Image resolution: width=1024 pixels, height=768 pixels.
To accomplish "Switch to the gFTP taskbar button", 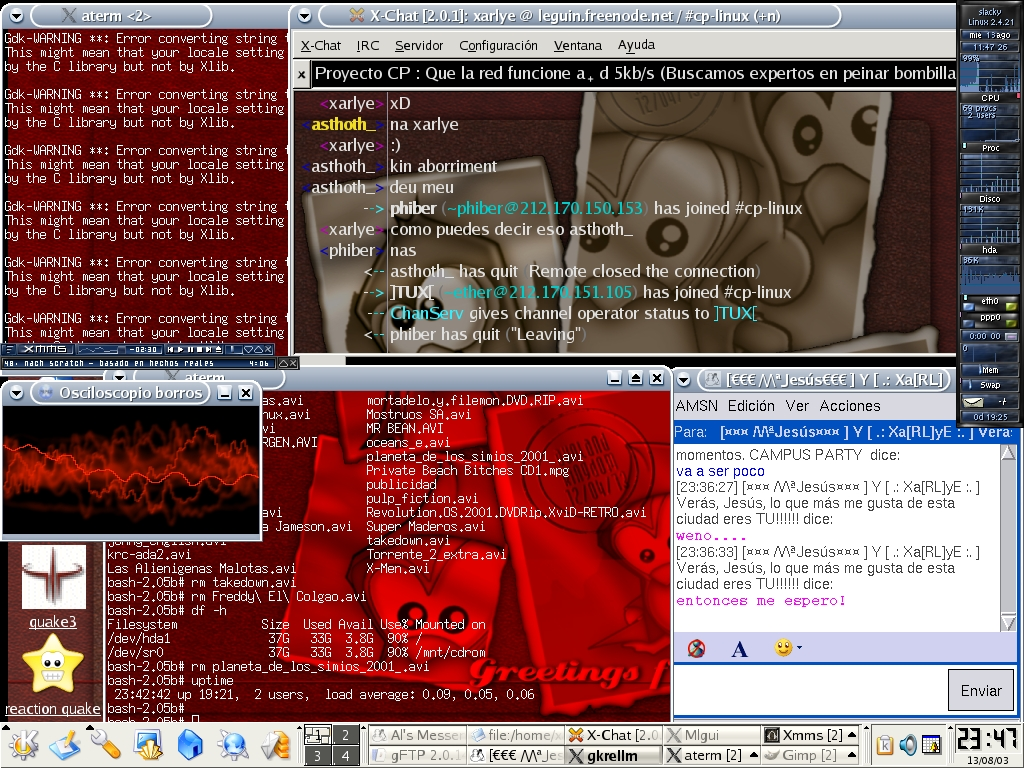I will 418,755.
